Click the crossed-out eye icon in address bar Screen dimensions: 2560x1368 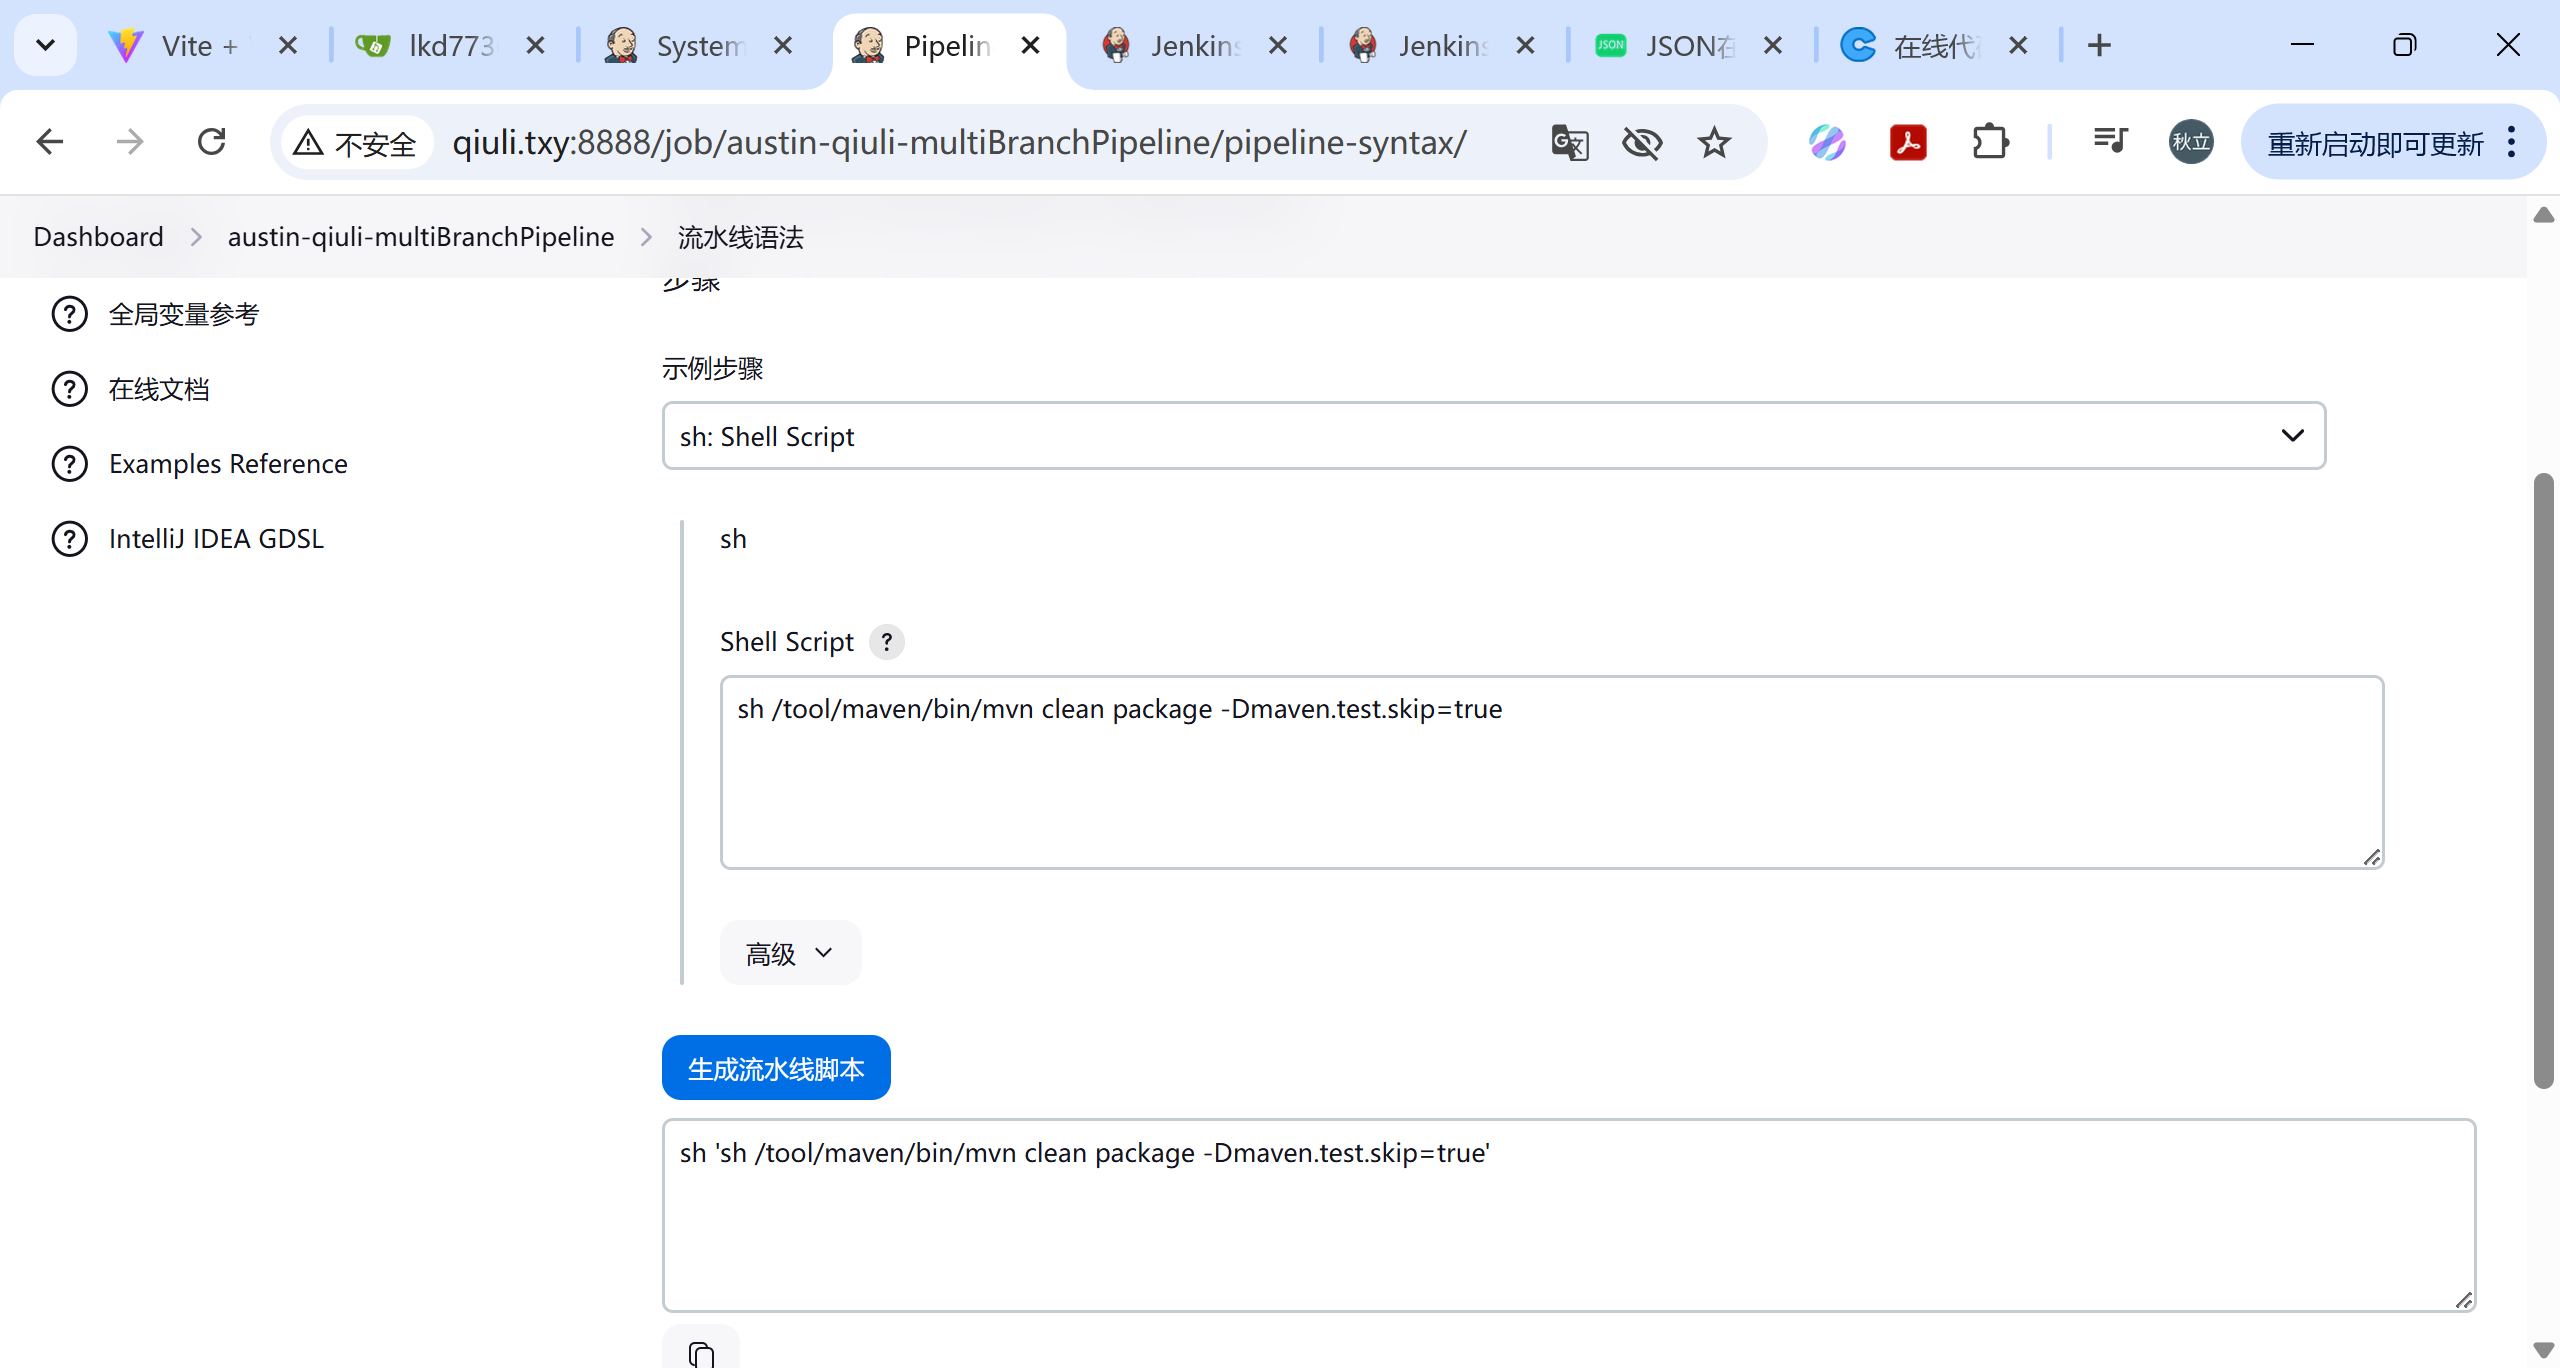(x=1641, y=143)
